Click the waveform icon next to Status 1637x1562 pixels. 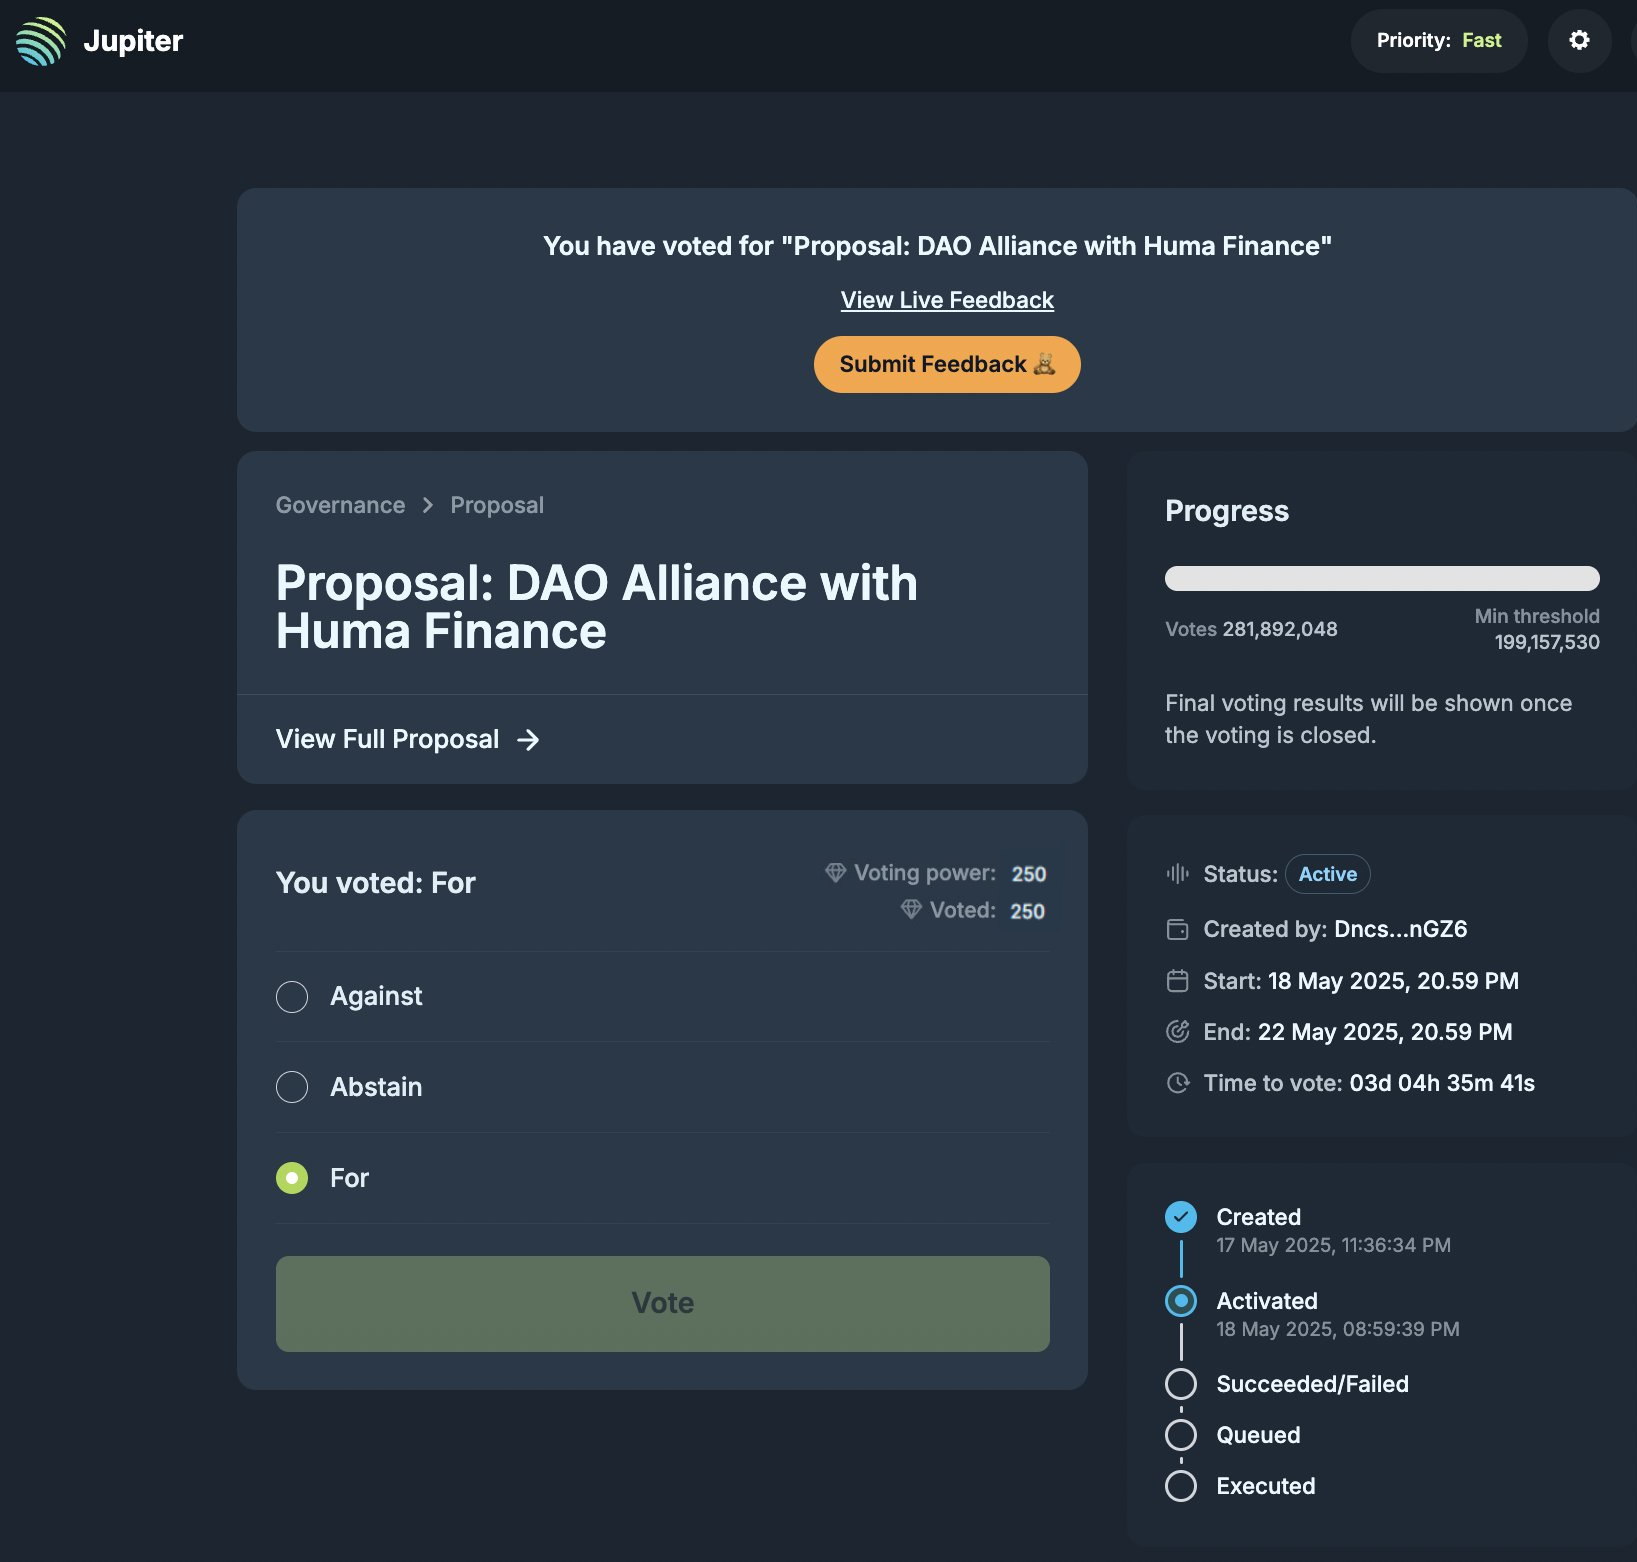pyautogui.click(x=1178, y=874)
